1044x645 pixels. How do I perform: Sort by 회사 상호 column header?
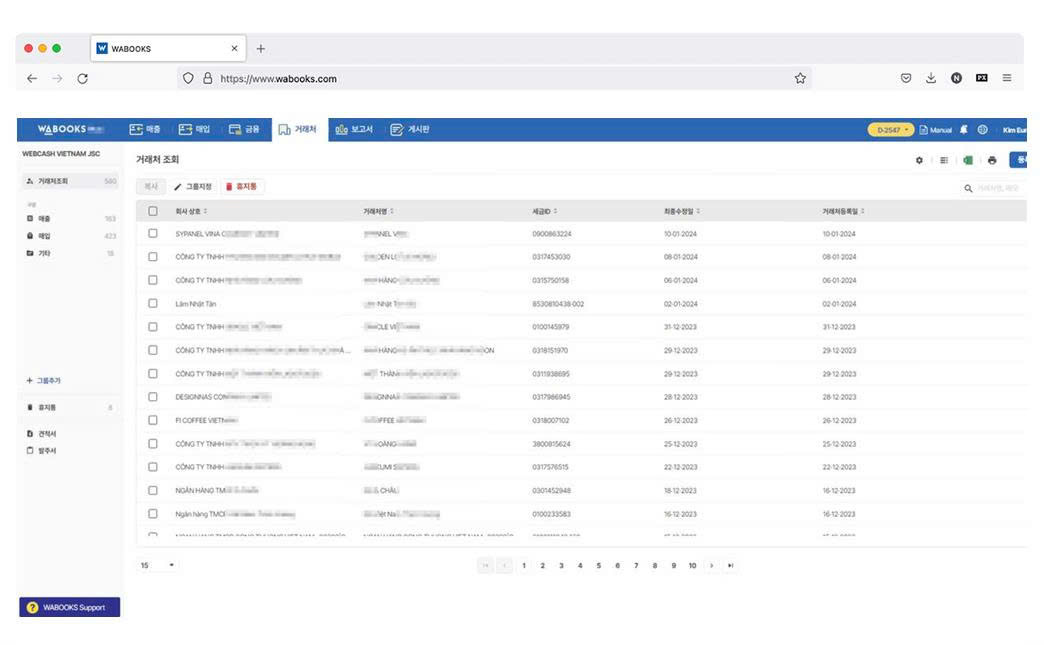191,211
